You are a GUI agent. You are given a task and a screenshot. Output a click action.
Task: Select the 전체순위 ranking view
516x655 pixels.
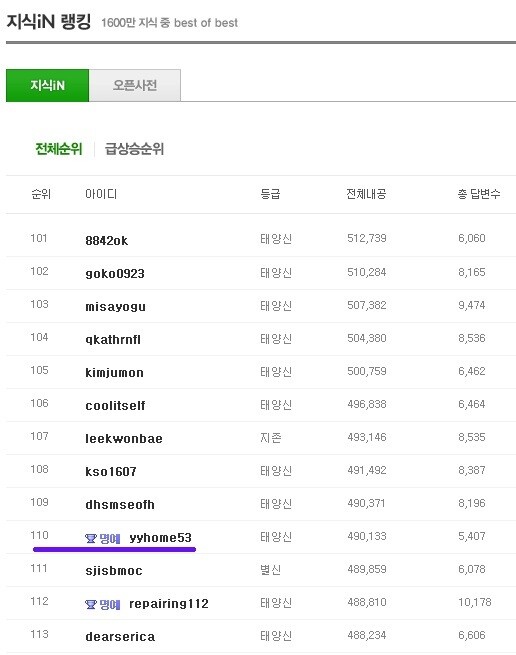pyautogui.click(x=58, y=149)
